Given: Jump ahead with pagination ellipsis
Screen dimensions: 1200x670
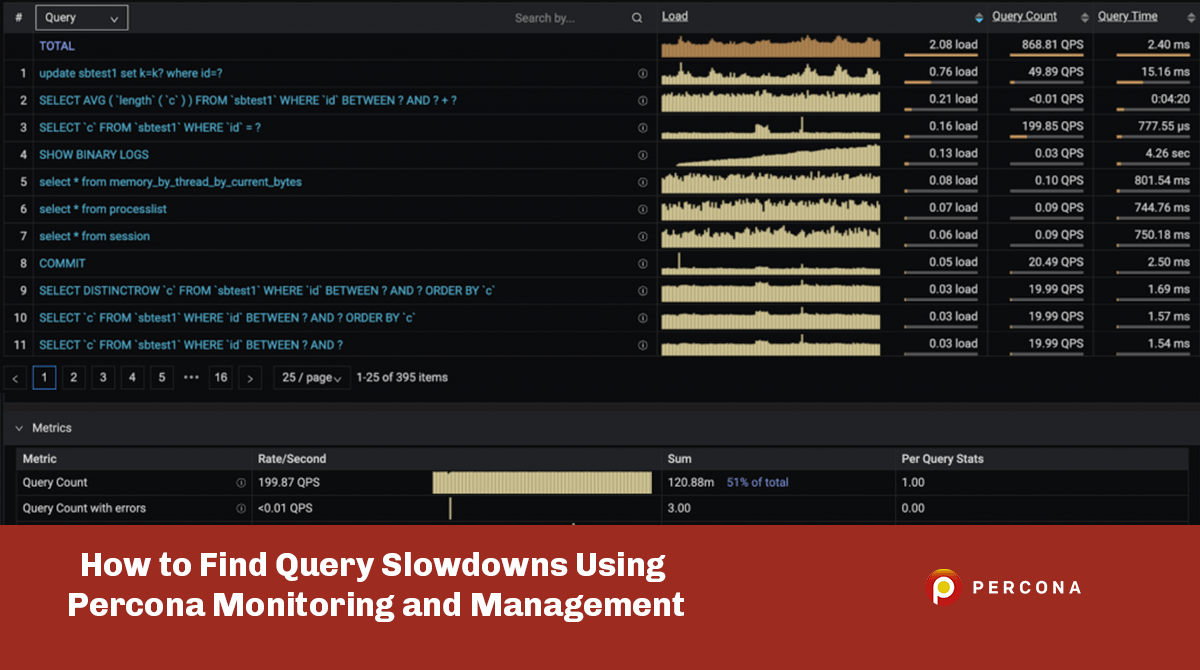Looking at the screenshot, I should (x=191, y=378).
